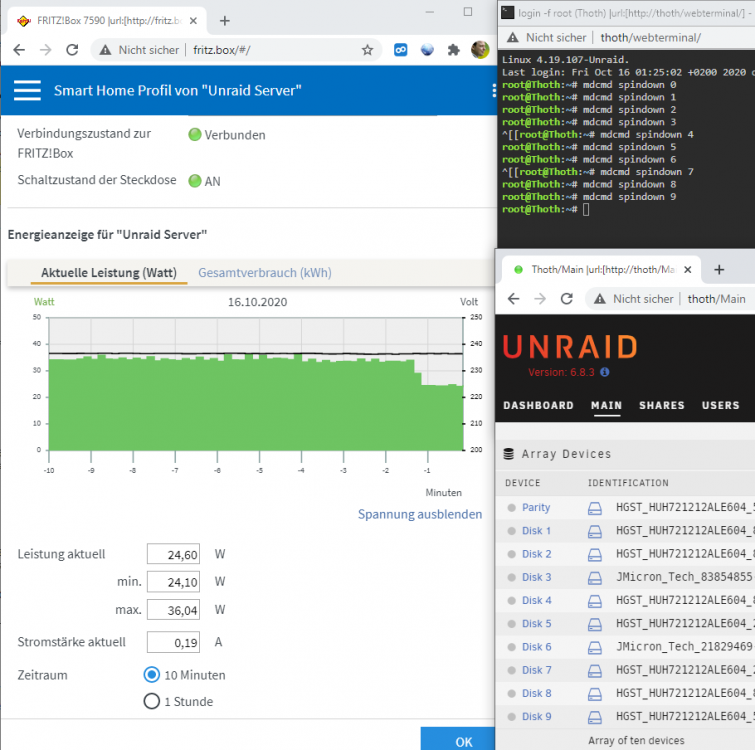Open the Unraid SHARES tab
This screenshot has width=755, height=750.
[x=662, y=405]
